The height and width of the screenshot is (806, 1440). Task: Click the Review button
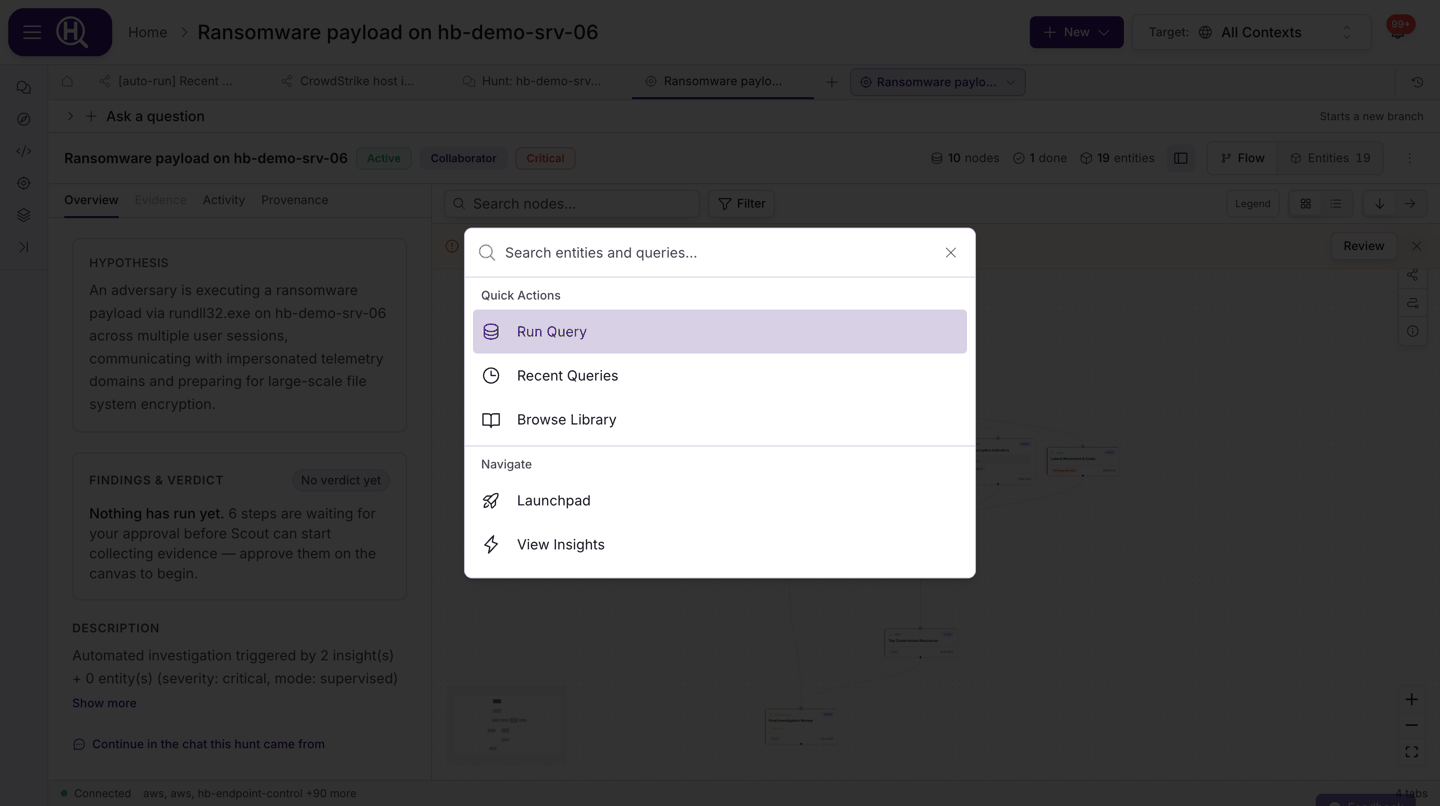coord(1364,246)
